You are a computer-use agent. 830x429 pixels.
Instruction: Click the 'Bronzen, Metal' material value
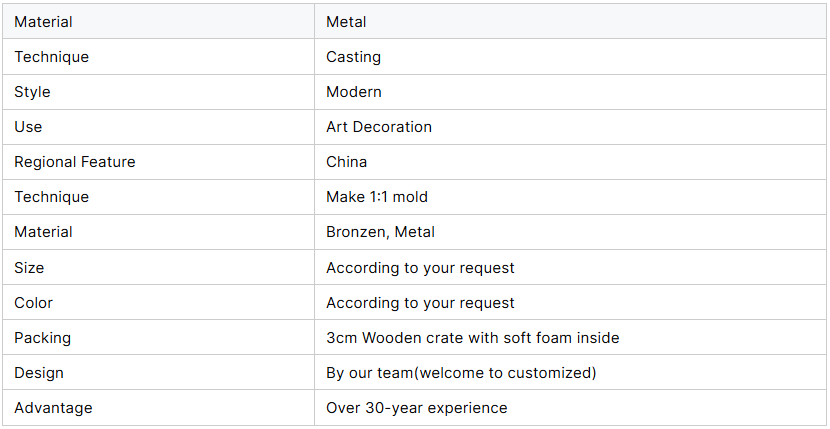click(x=380, y=232)
